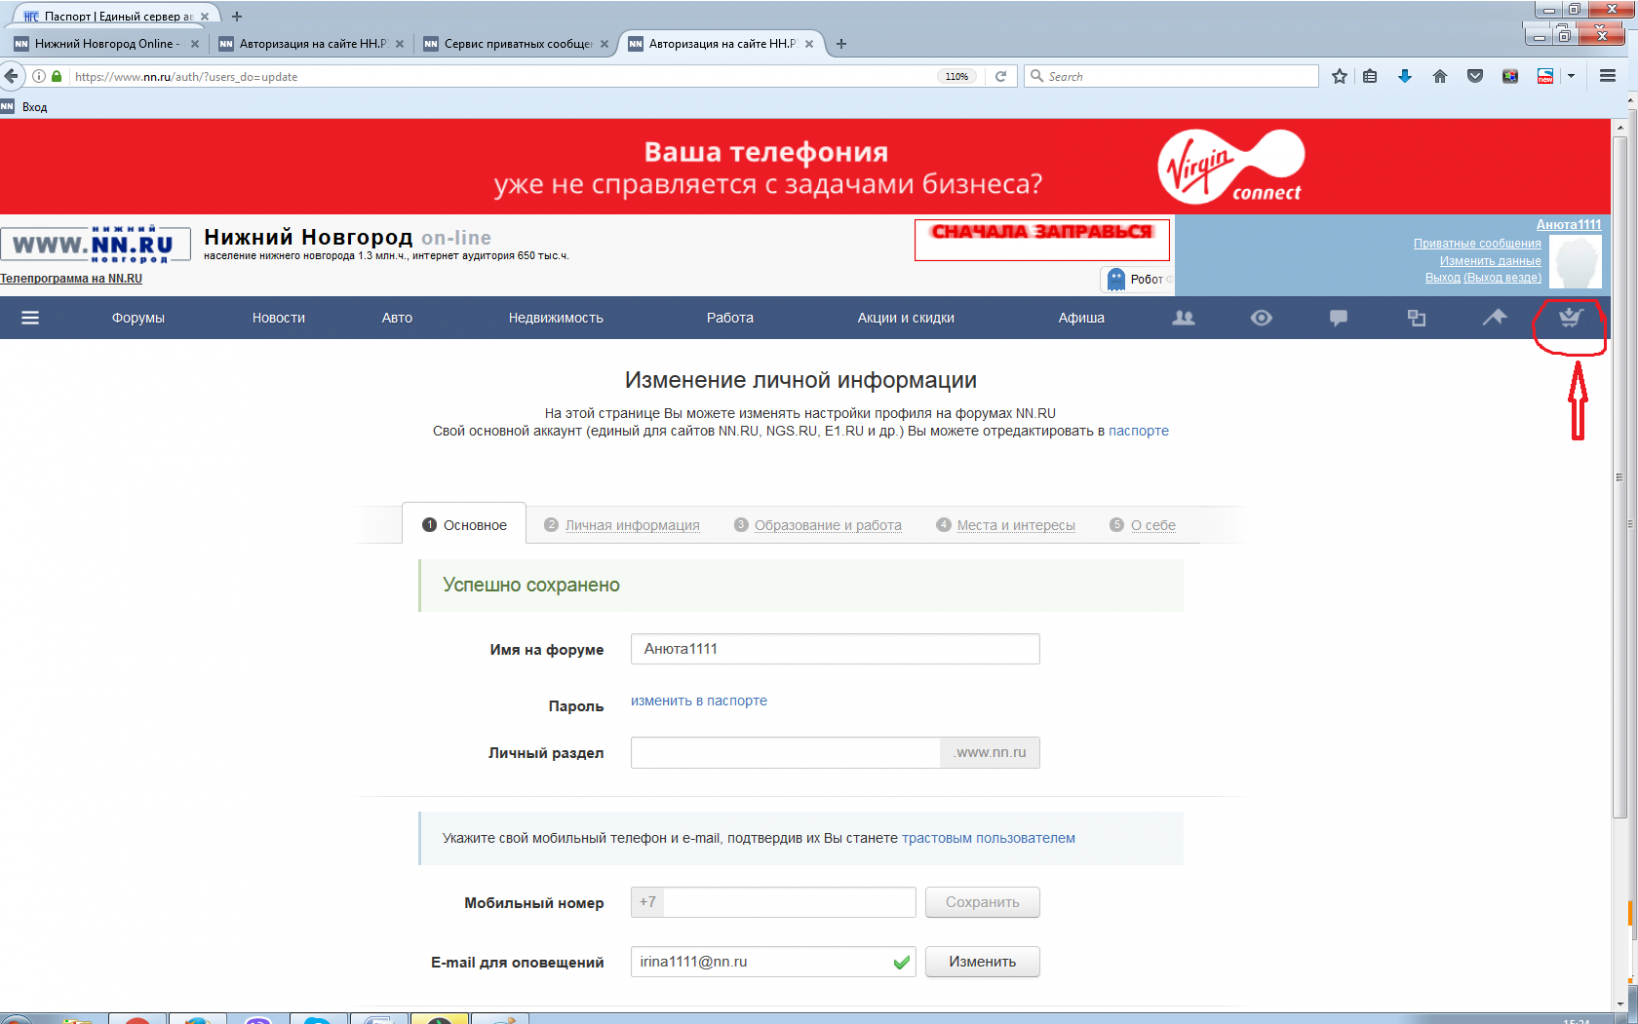Click the browser home icon

pyautogui.click(x=1439, y=76)
